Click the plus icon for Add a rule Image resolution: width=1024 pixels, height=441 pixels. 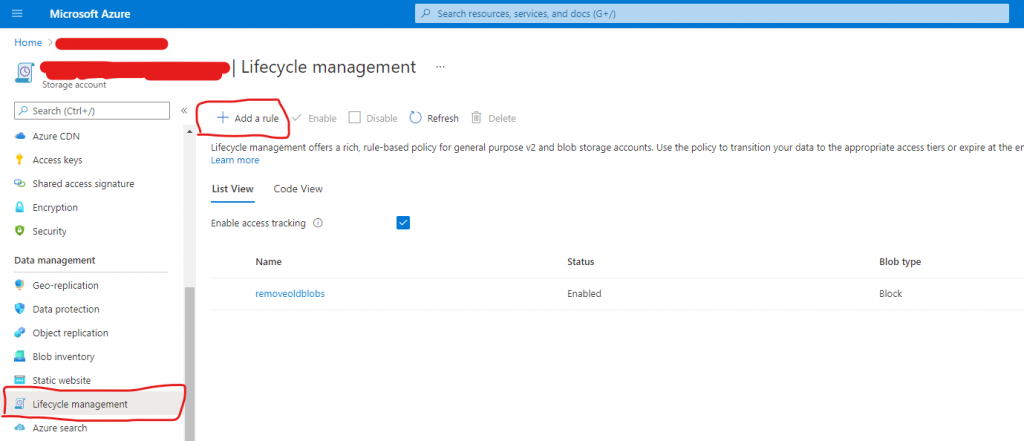(x=223, y=118)
